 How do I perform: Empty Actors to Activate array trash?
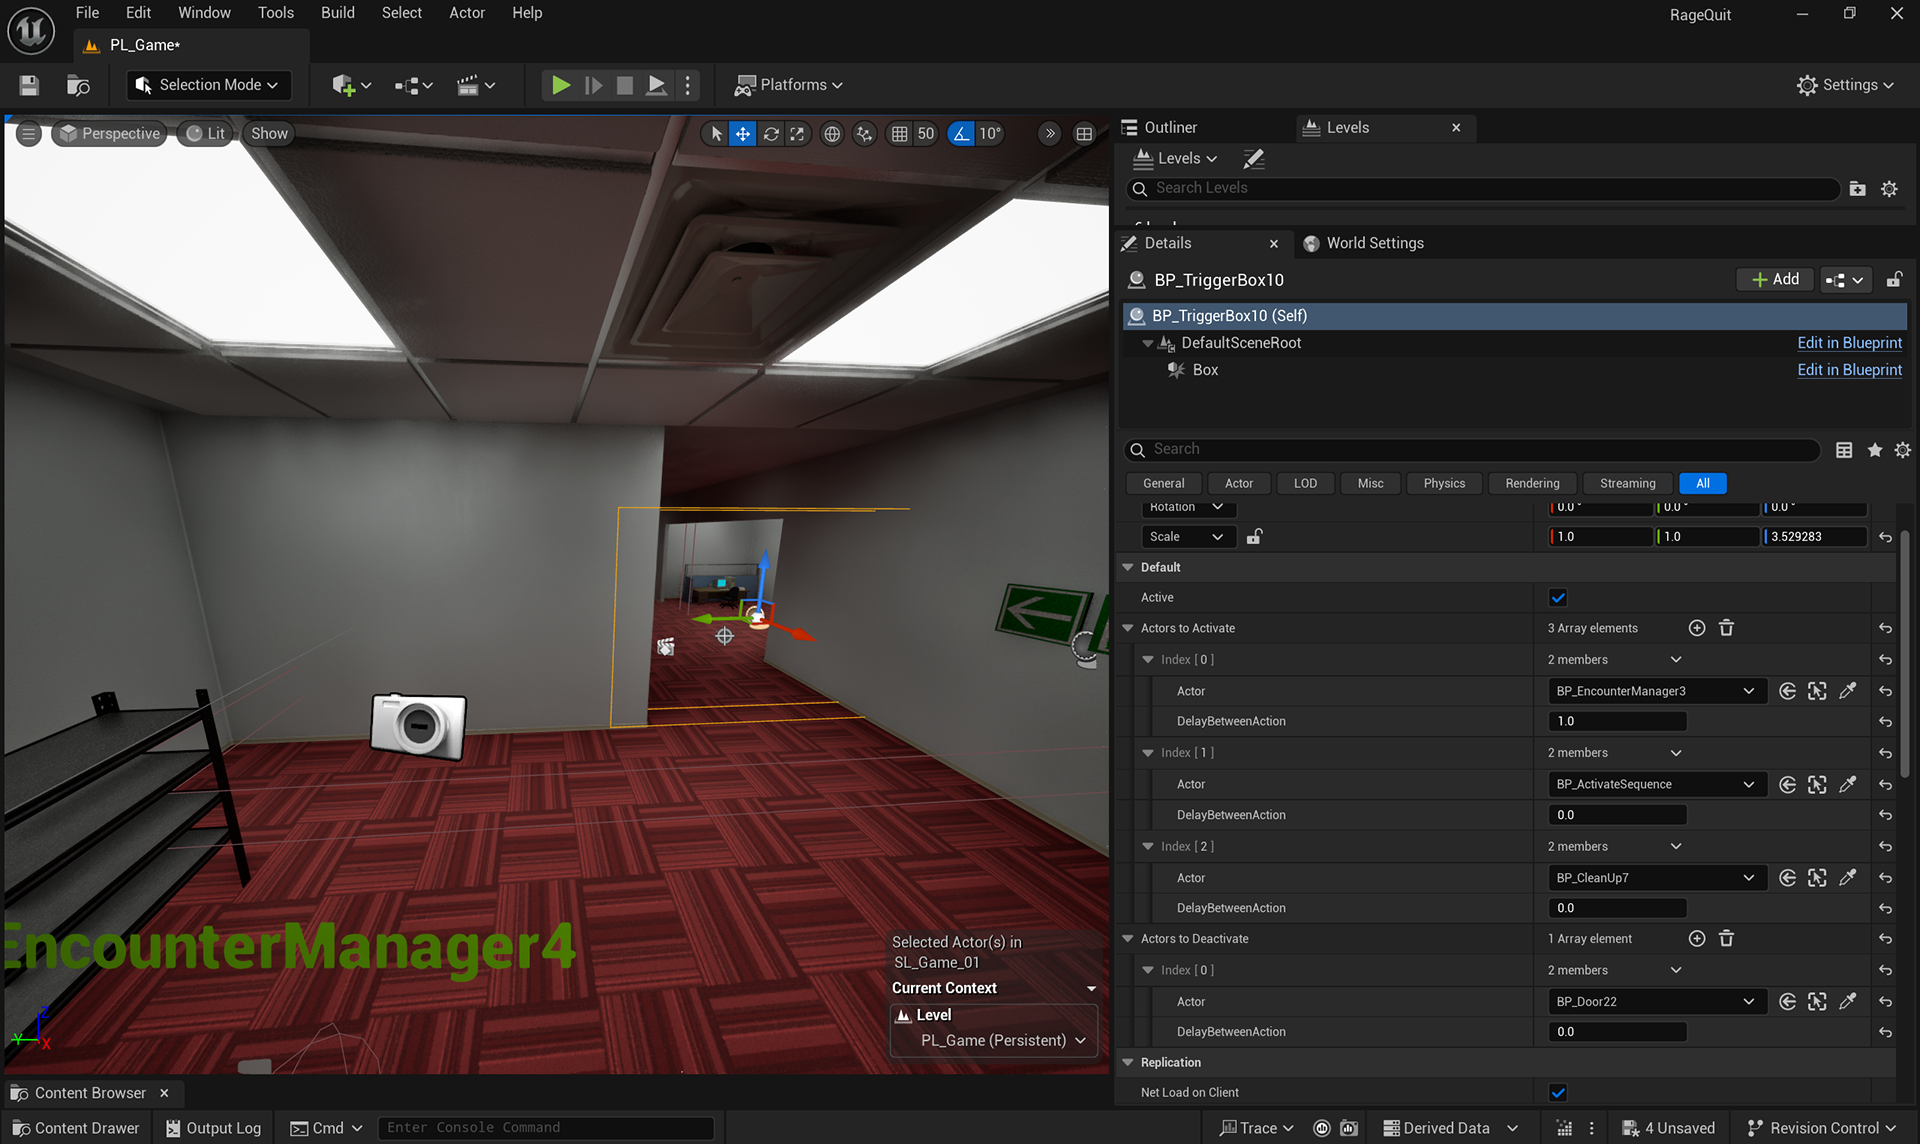tap(1726, 628)
